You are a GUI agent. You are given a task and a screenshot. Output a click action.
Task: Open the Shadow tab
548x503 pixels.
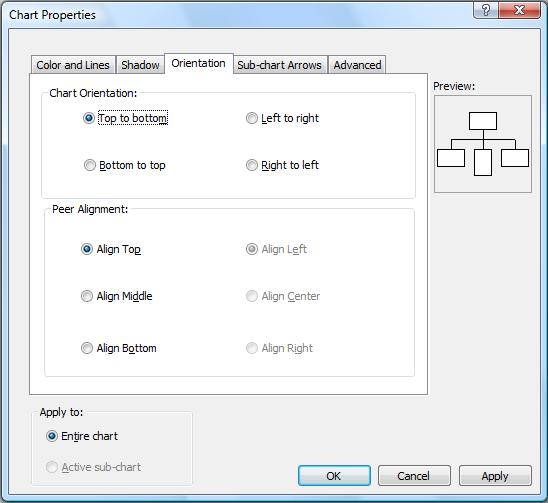coord(140,65)
